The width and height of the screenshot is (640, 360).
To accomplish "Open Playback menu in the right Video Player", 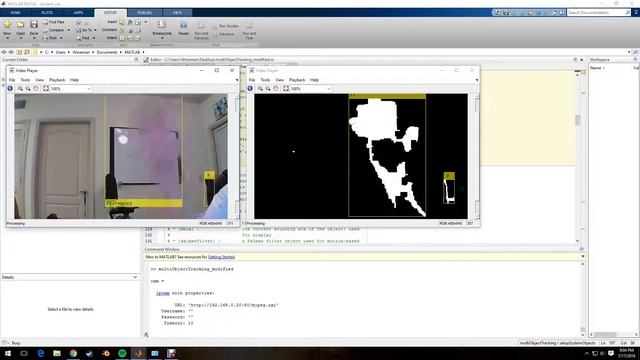I will (297, 80).
